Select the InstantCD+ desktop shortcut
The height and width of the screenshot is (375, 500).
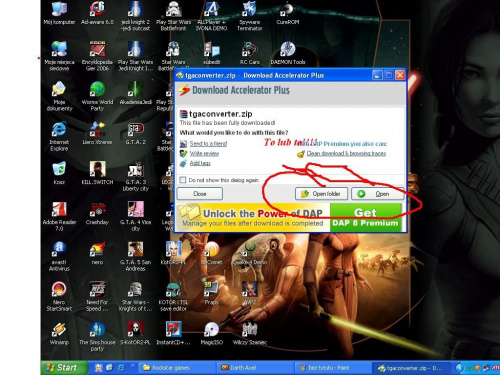pos(173,333)
